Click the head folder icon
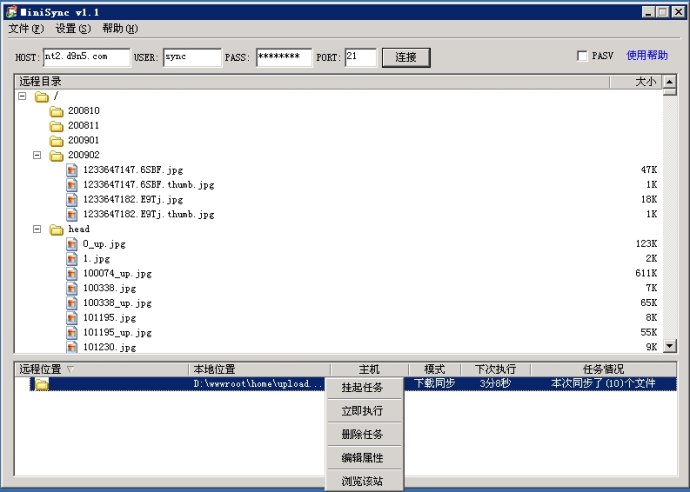 click(x=57, y=229)
